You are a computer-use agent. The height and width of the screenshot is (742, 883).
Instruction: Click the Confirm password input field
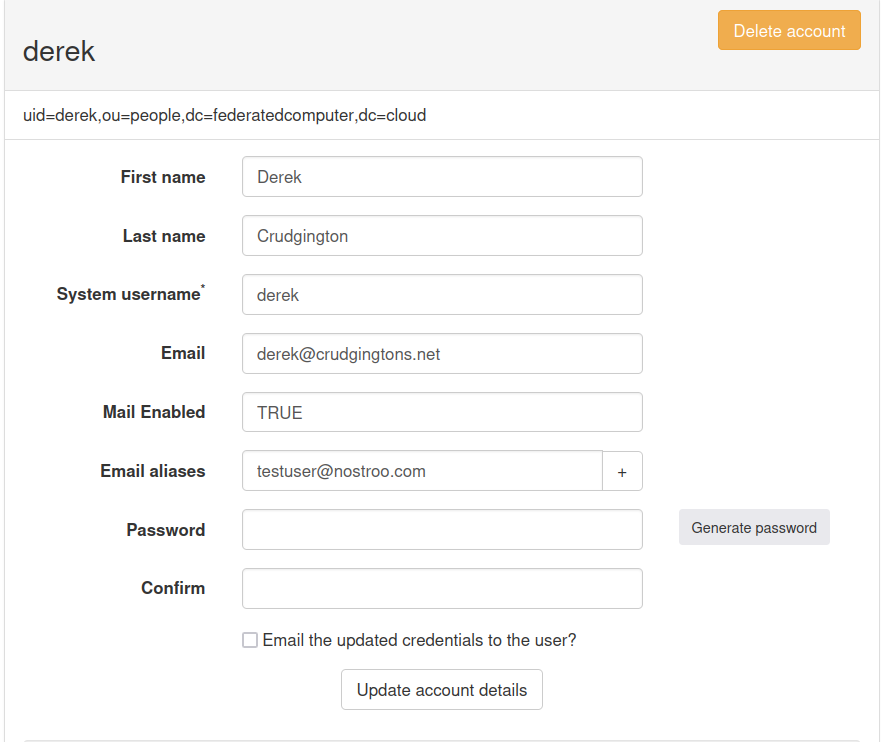(x=442, y=589)
